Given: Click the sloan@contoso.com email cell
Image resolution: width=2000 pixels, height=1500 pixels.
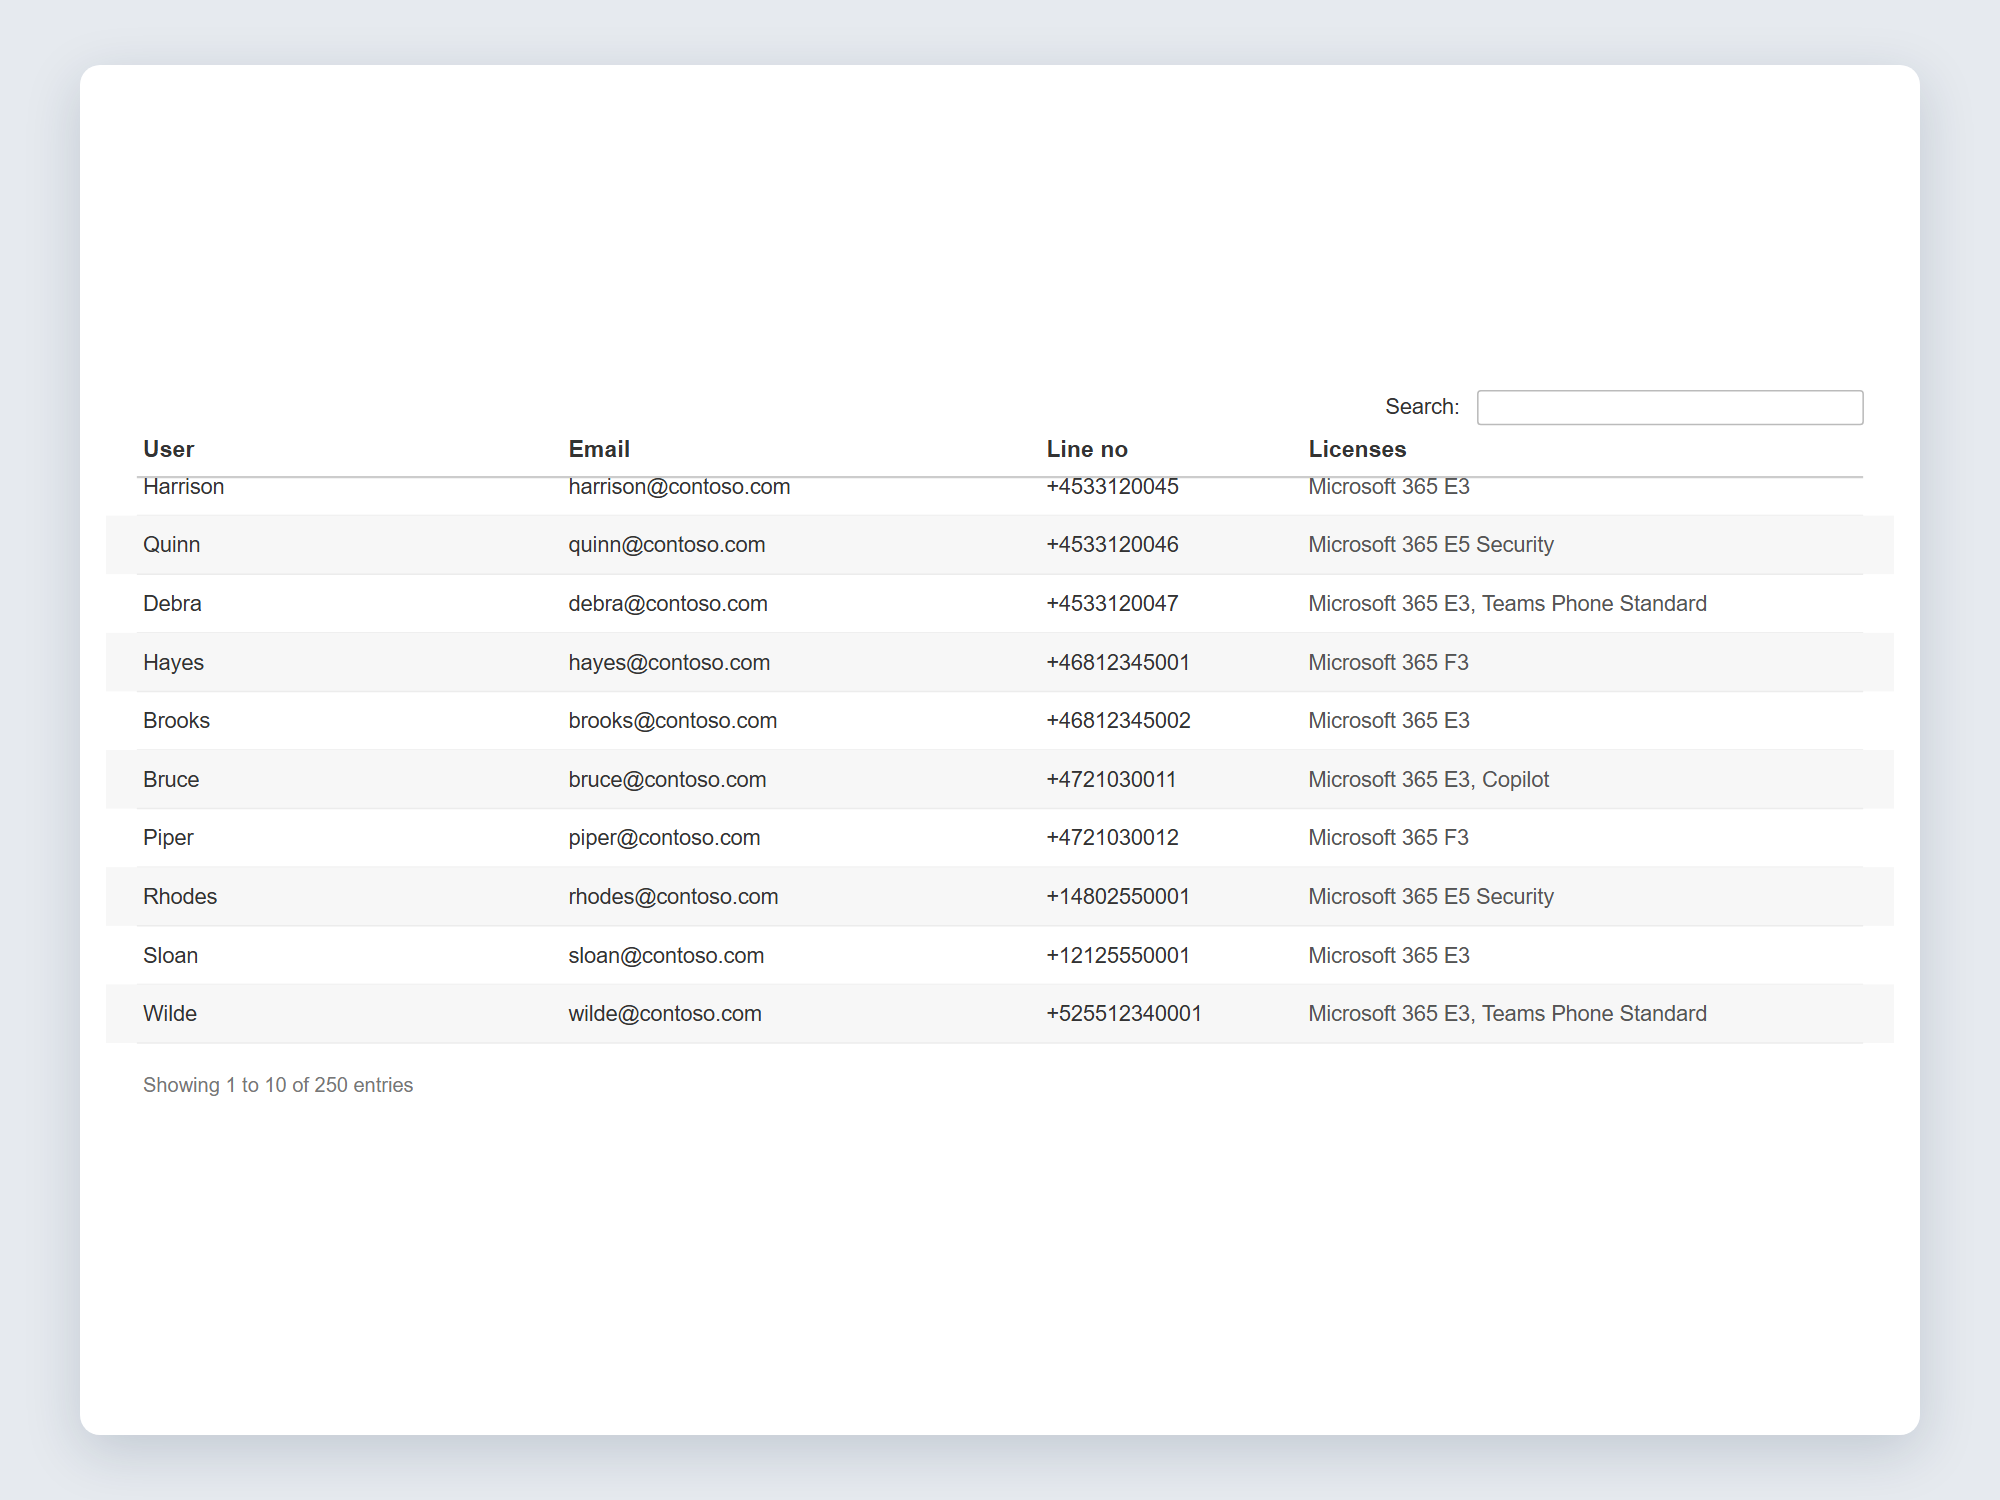Looking at the screenshot, I should click(x=666, y=956).
